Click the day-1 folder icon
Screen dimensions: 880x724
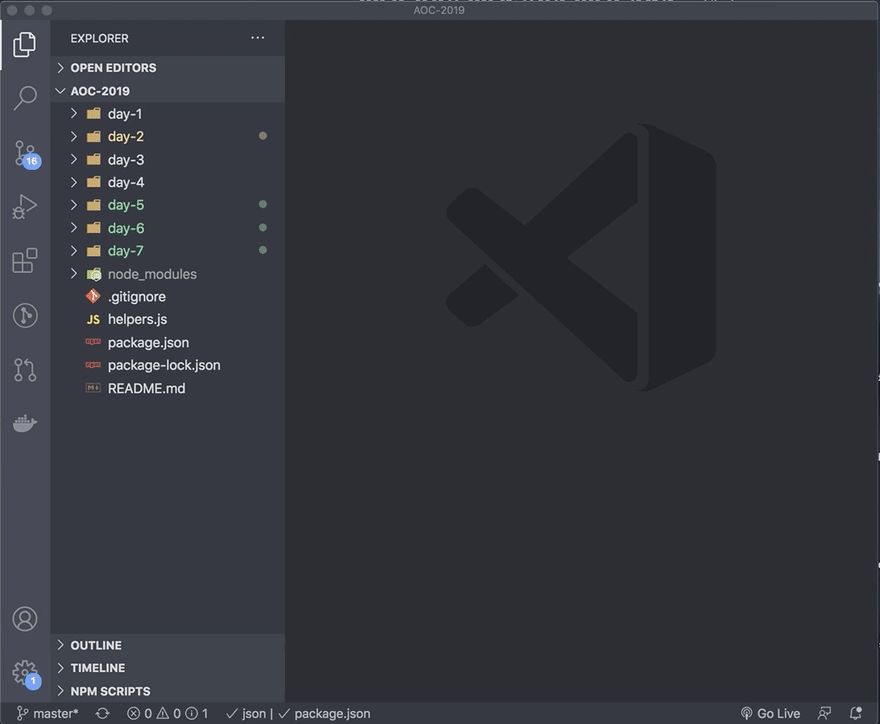pyautogui.click(x=93, y=113)
